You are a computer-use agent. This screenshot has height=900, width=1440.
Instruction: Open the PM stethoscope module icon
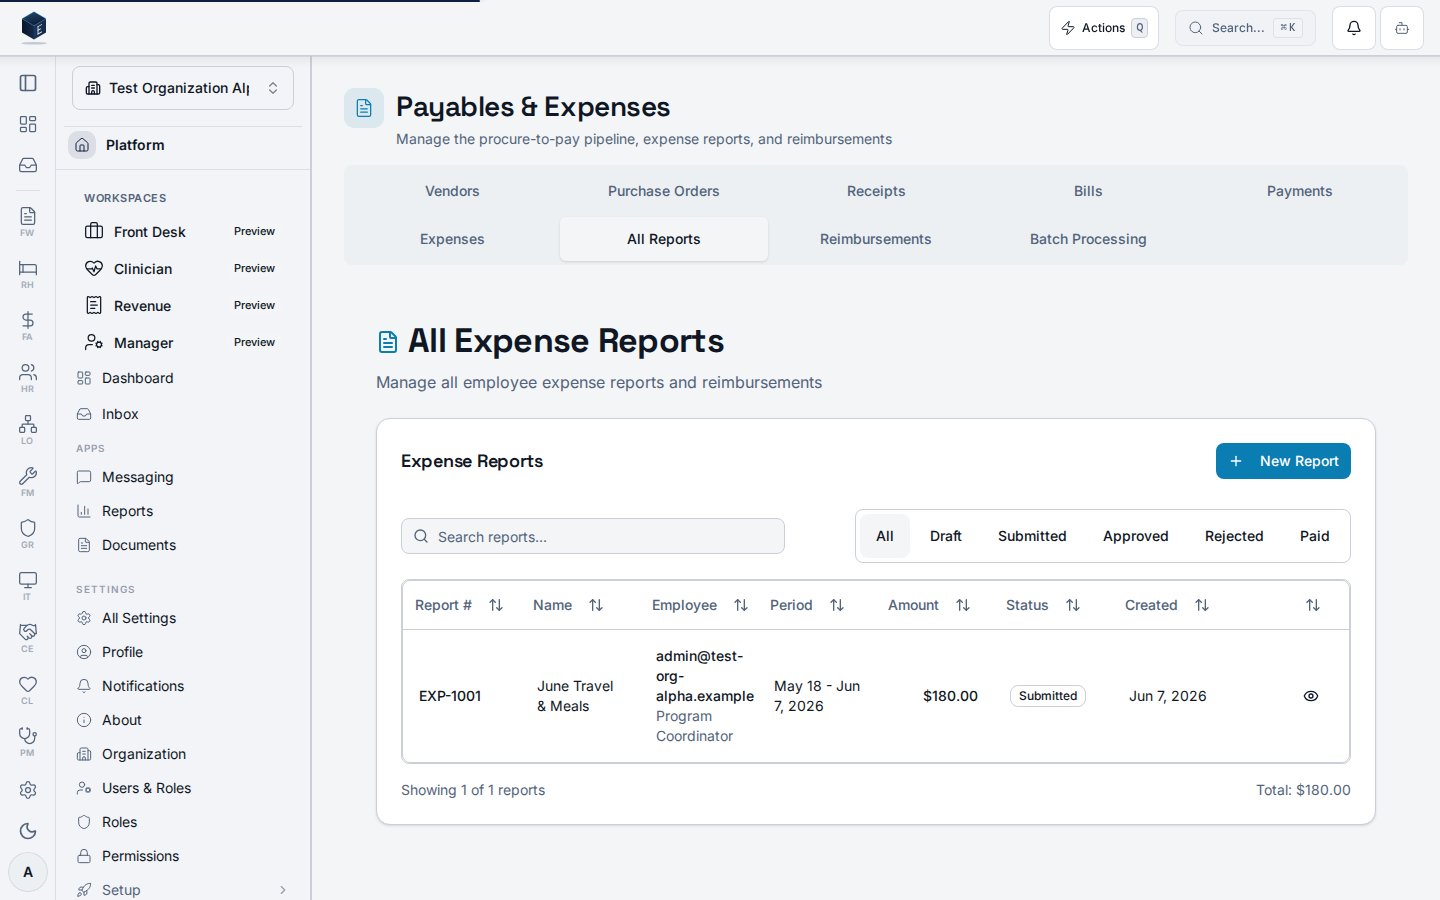click(28, 741)
